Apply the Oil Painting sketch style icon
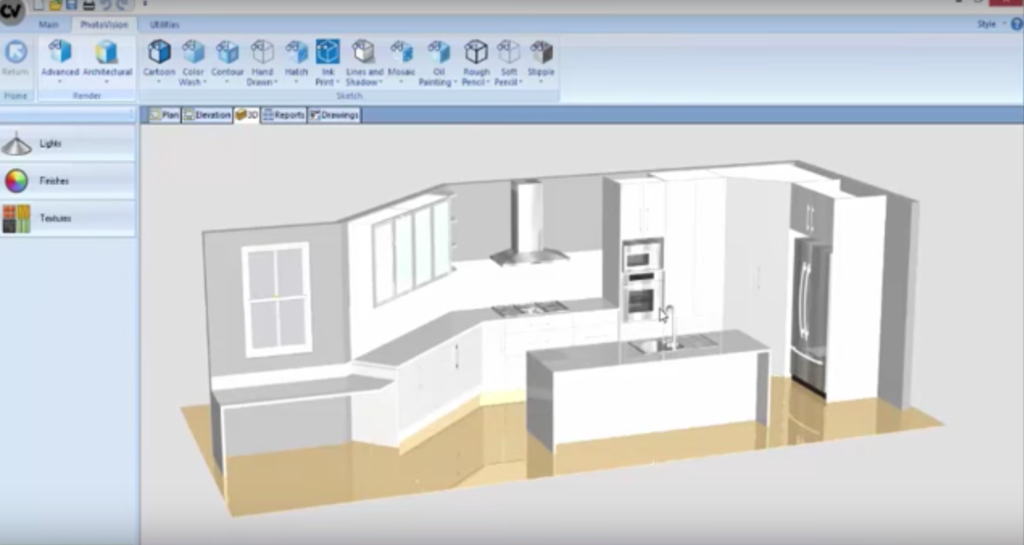 (438, 52)
